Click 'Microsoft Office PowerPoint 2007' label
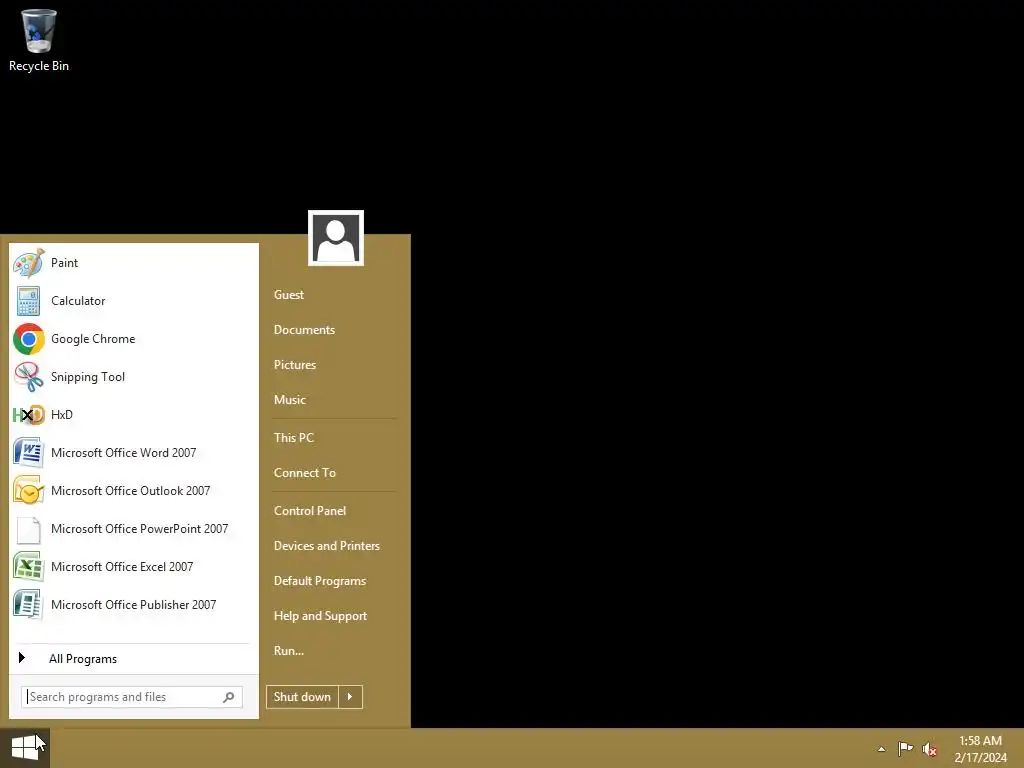This screenshot has height=768, width=1024. point(140,529)
